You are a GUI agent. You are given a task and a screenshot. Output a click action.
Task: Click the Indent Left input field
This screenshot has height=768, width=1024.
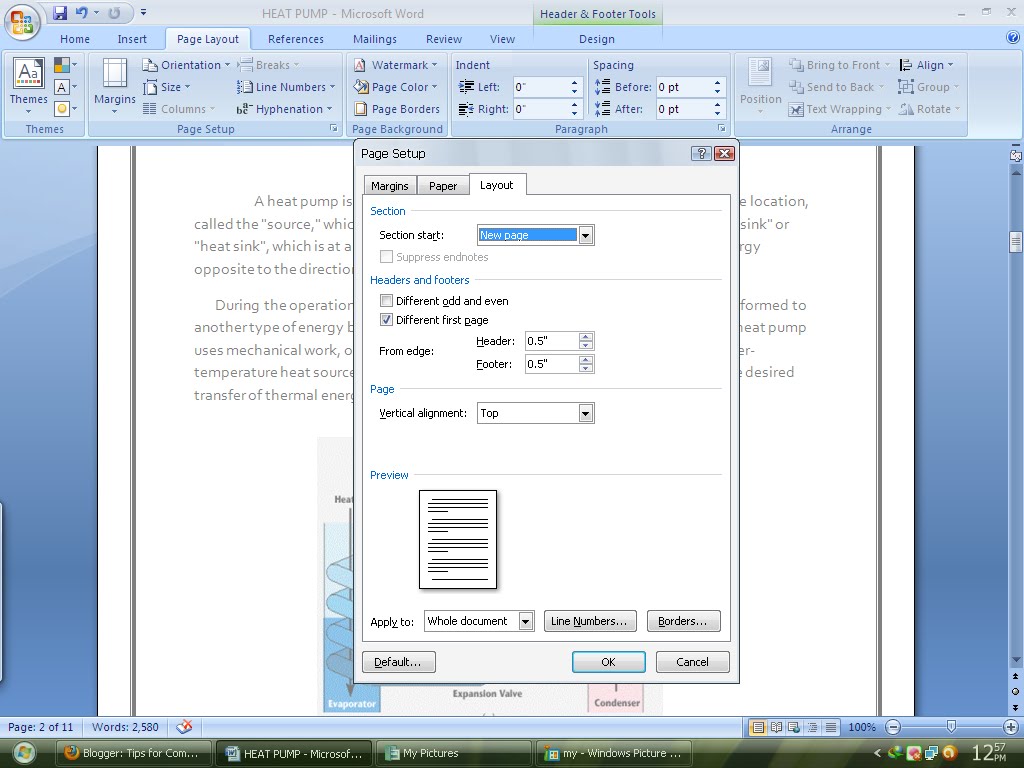click(x=540, y=87)
